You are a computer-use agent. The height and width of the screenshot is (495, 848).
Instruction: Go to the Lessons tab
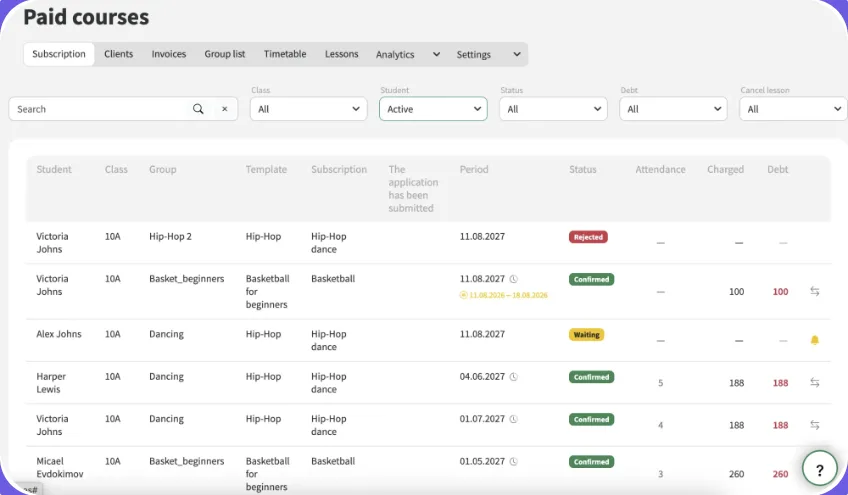pos(341,54)
